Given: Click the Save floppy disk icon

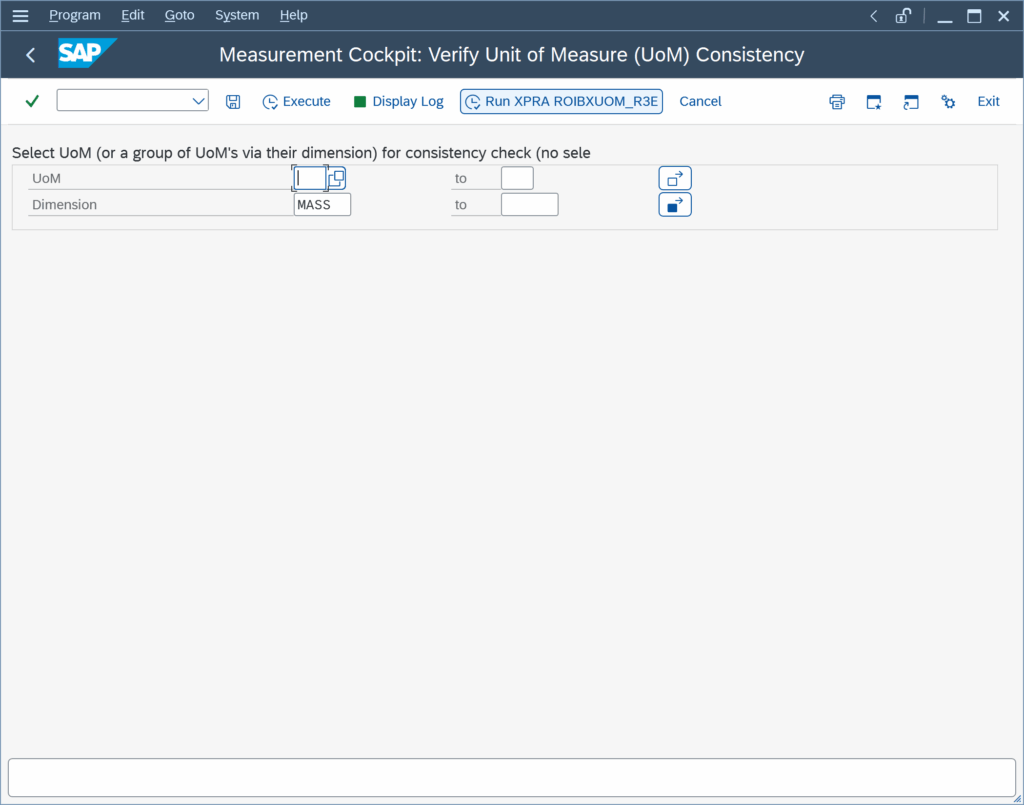Looking at the screenshot, I should (x=233, y=101).
